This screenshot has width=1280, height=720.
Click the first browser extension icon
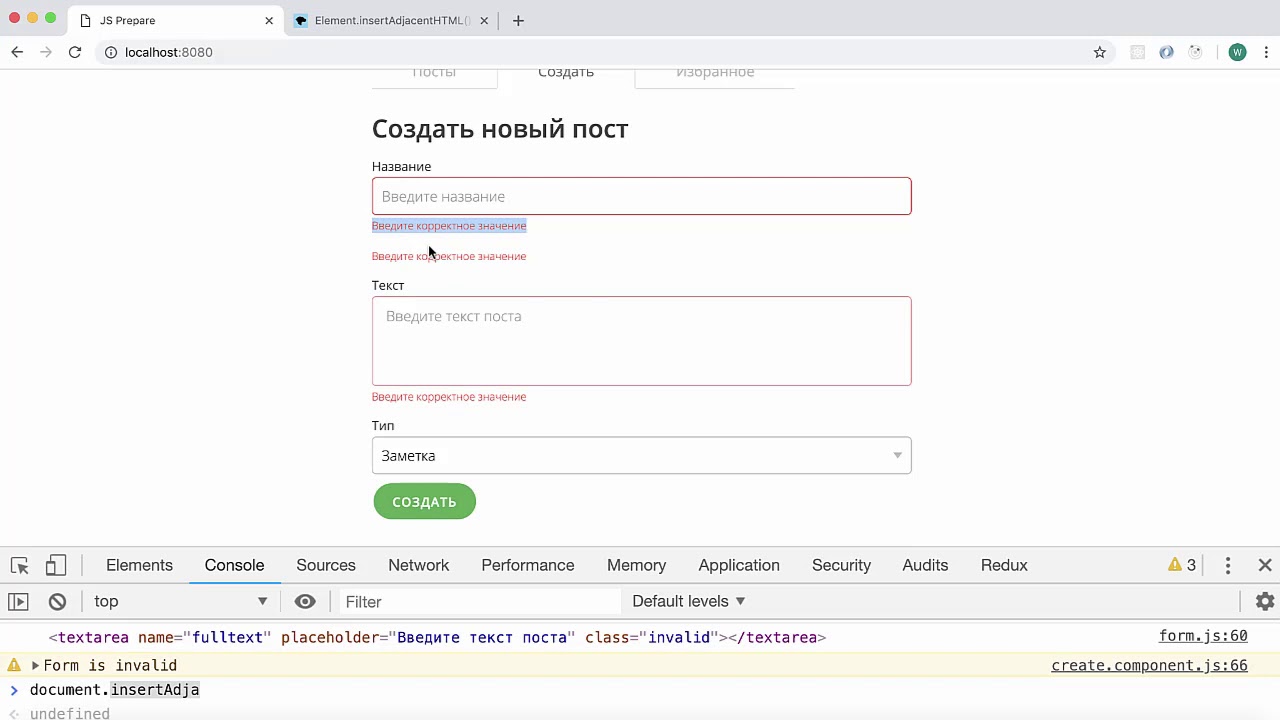coord(1137,52)
